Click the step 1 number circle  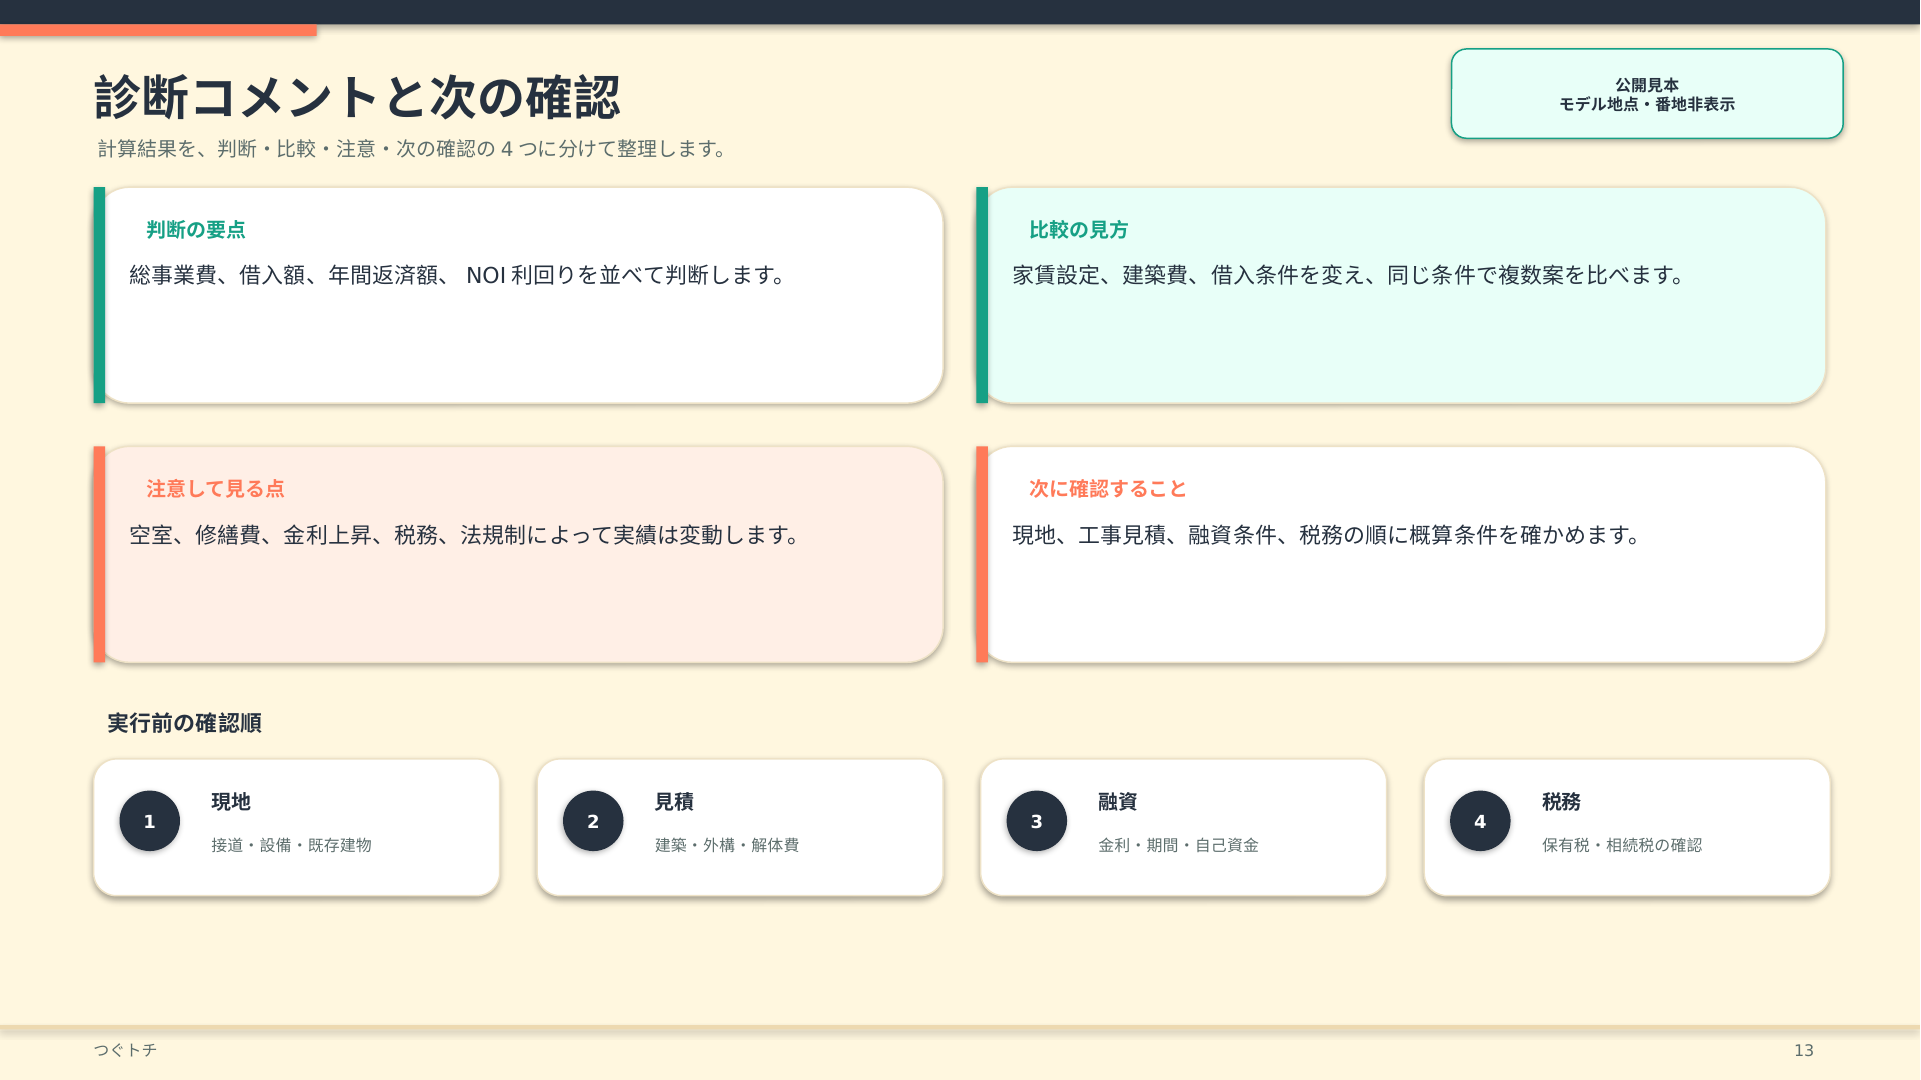point(150,821)
